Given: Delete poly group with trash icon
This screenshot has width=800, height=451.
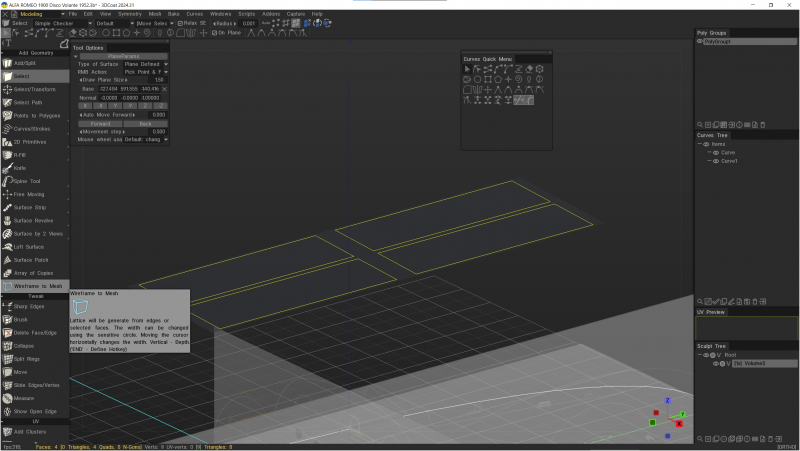Looking at the screenshot, I should click(763, 124).
